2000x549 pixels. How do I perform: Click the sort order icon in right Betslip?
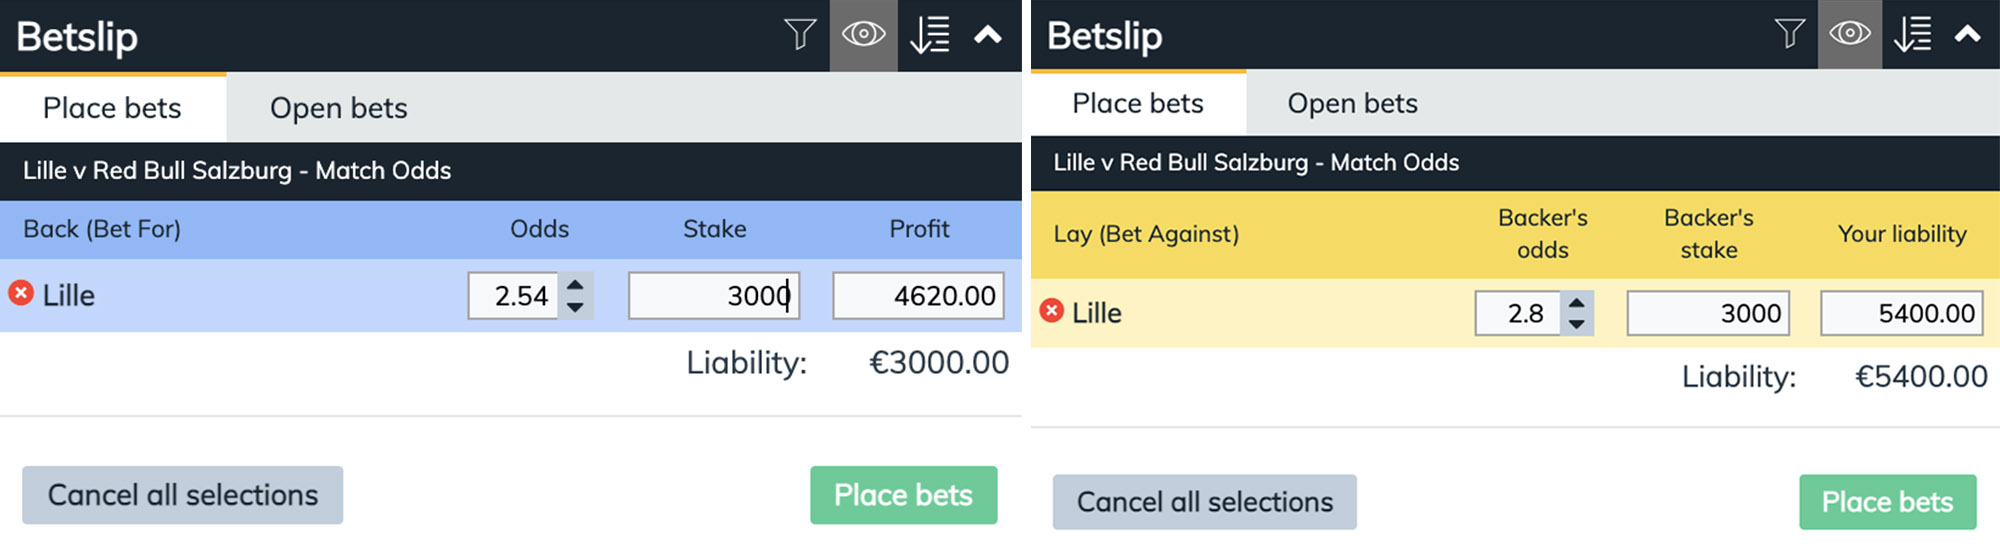(1913, 34)
